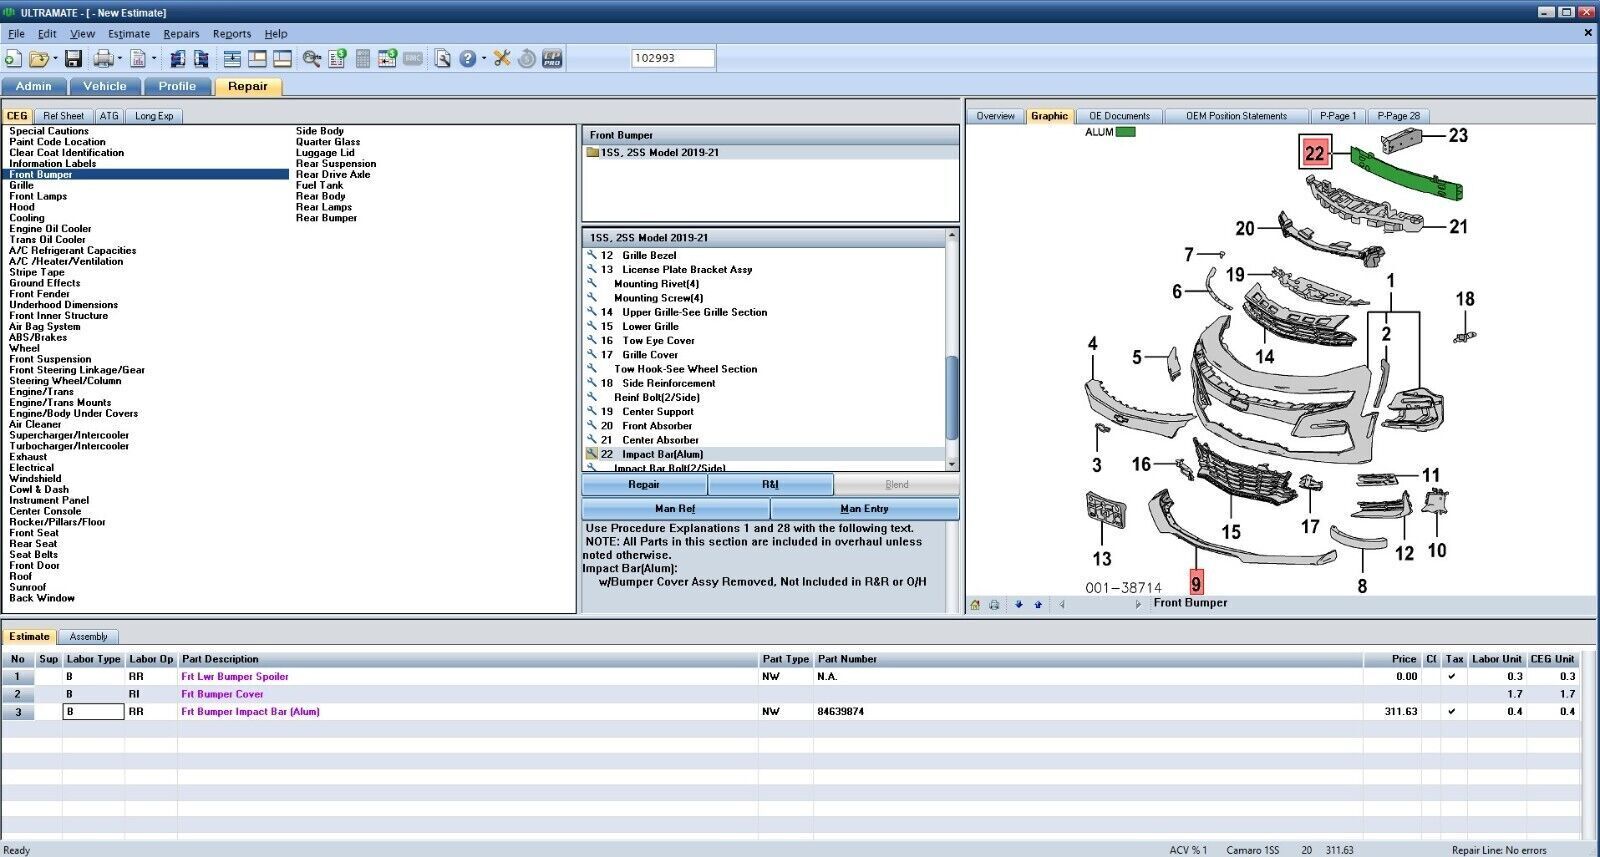1600x857 pixels.
Task: Click callout 22 in bumper diagram
Action: click(x=1315, y=153)
